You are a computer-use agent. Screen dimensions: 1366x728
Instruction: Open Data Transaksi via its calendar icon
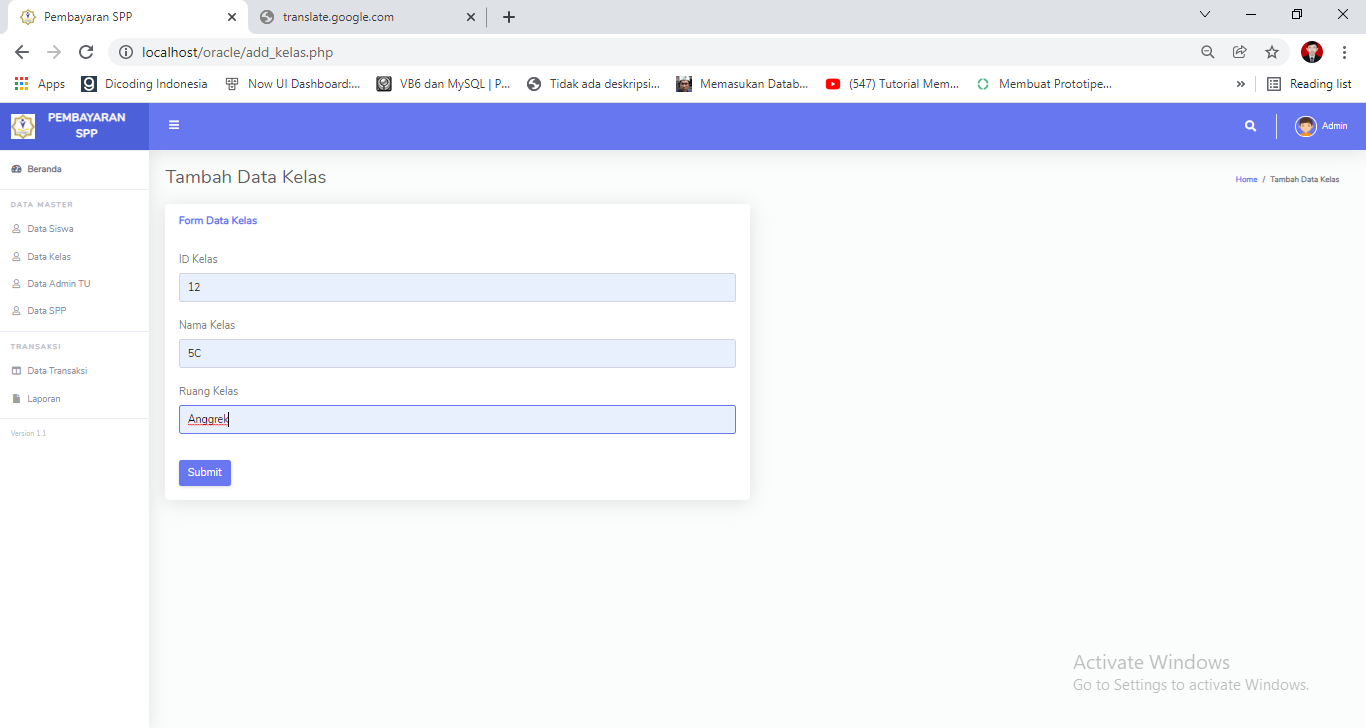click(18, 370)
